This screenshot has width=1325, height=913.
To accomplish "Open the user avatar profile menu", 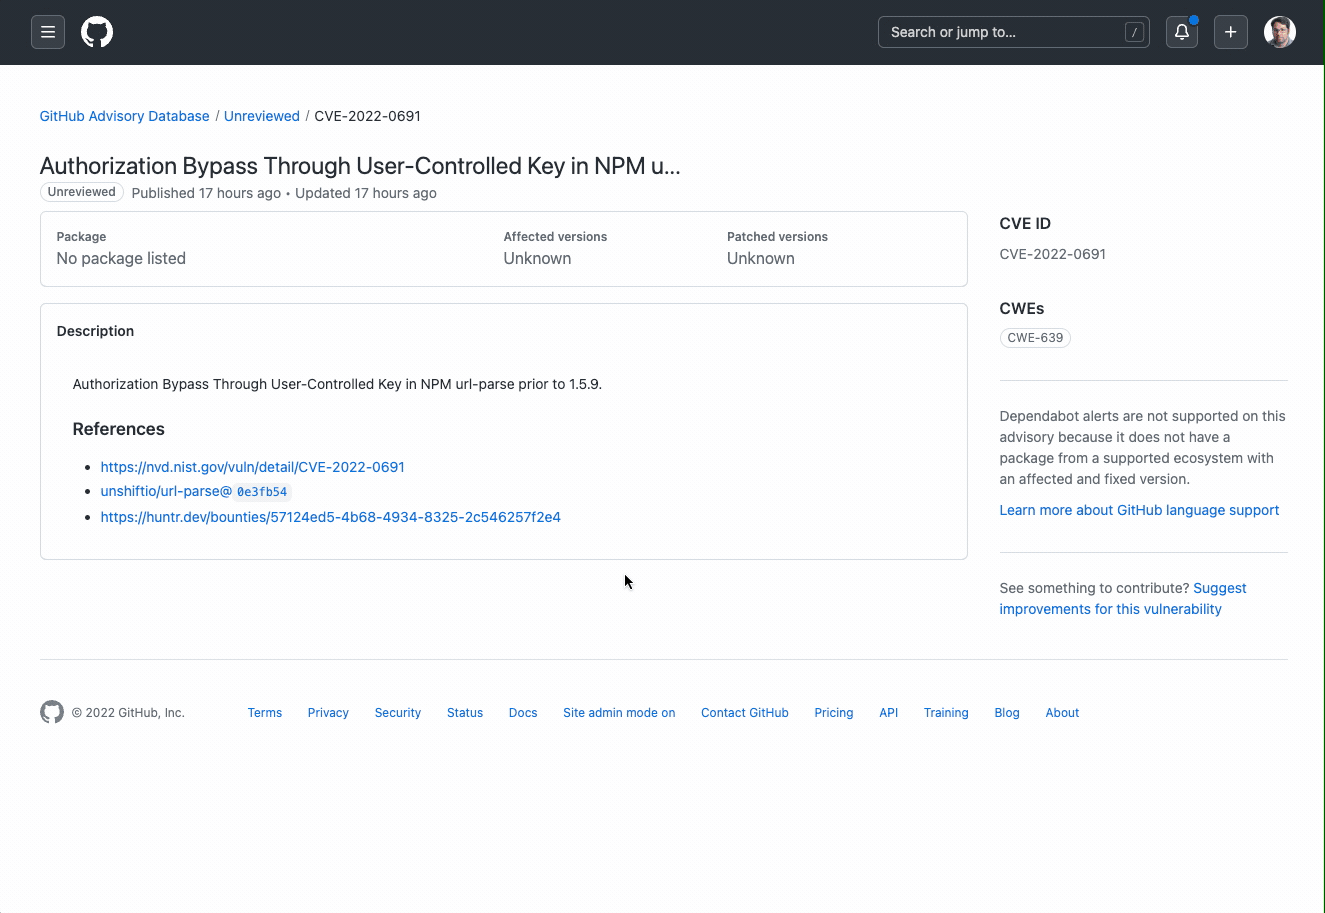I will [1279, 32].
